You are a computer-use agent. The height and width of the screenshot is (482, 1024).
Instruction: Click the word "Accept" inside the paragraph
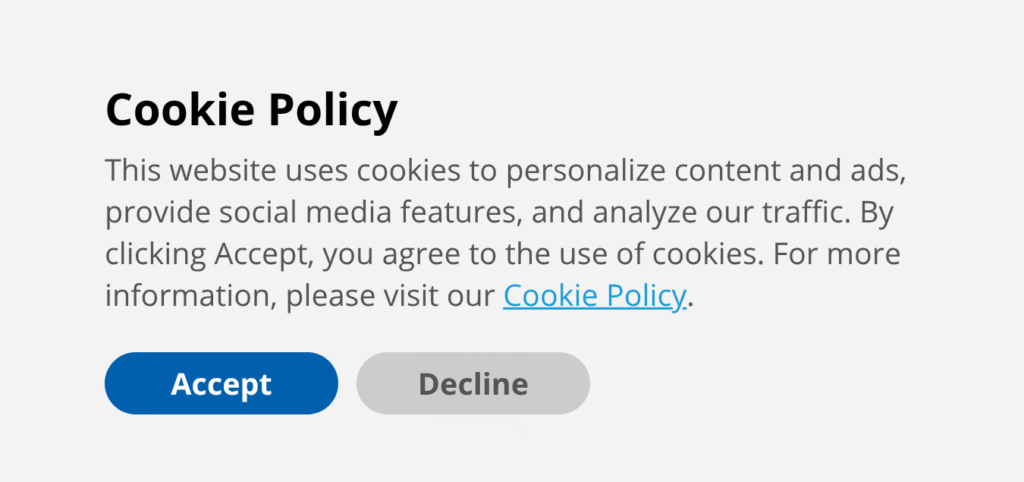click(261, 256)
